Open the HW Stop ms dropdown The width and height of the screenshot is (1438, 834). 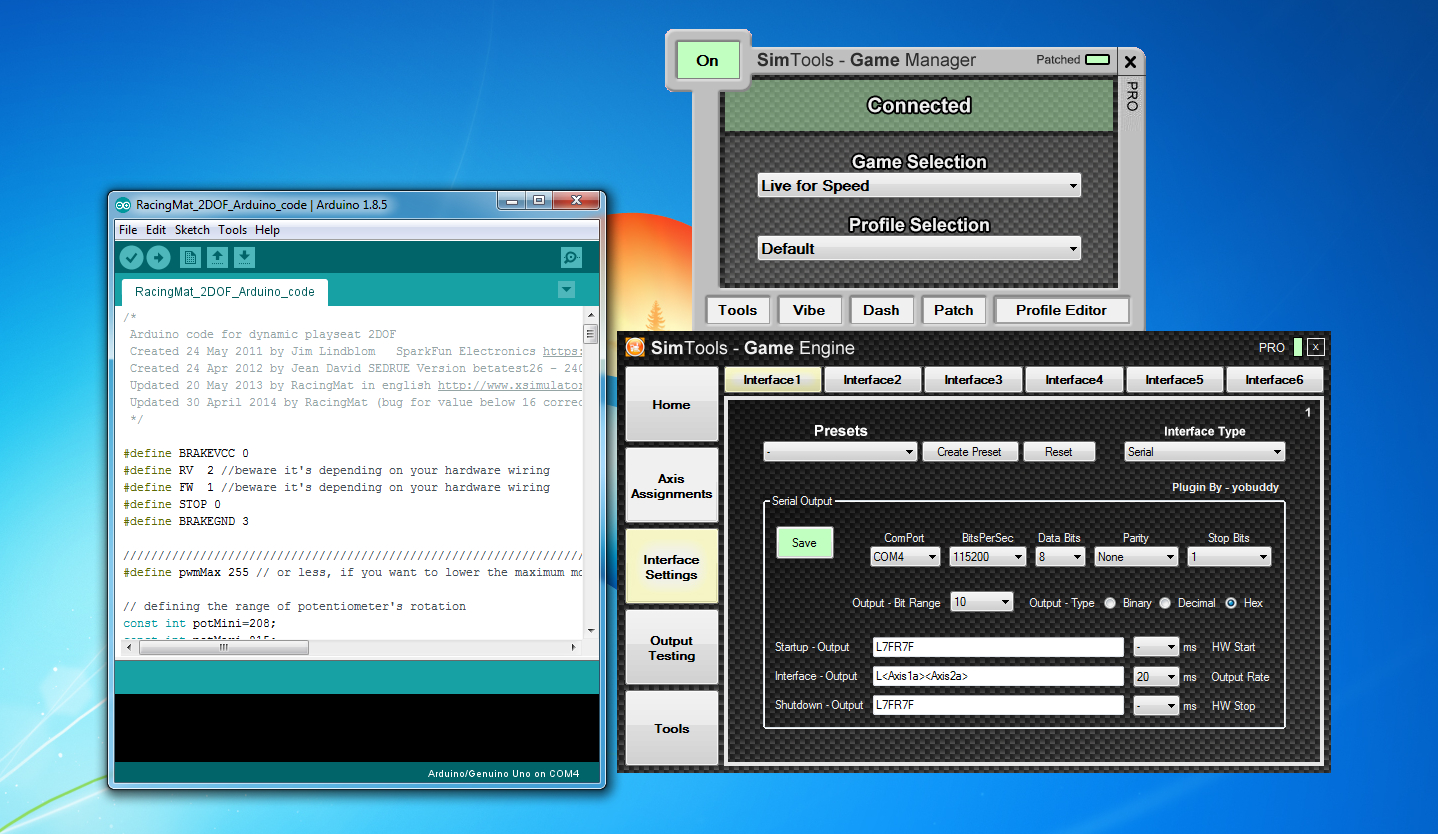click(1156, 706)
